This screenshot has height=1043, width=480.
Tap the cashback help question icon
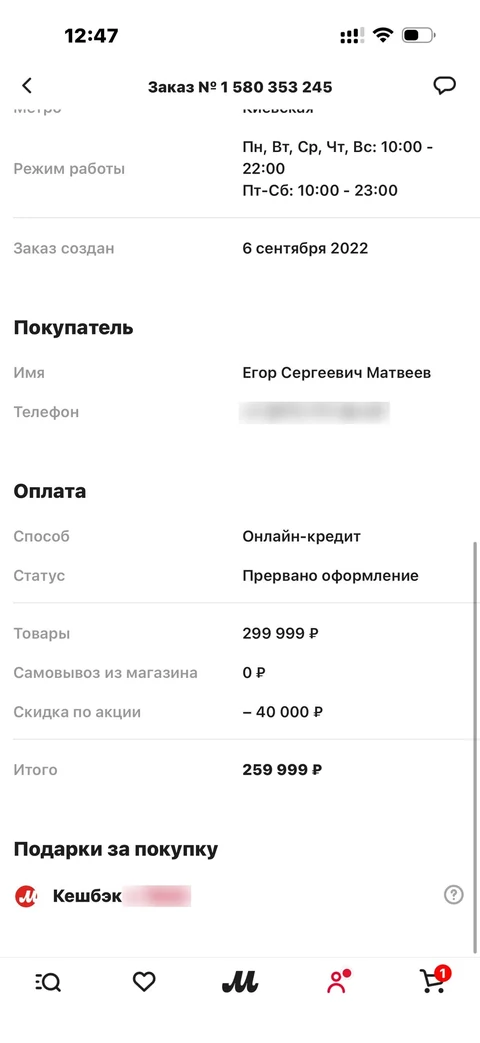click(x=453, y=895)
